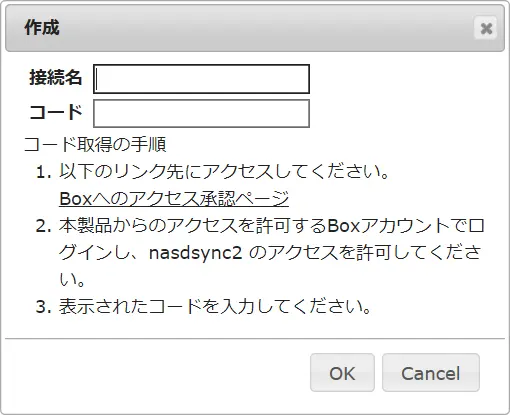Screen dimensions: 510x415
Task: Click step one text 以下のリンク先にアクセスしてください
Action: tap(224, 172)
